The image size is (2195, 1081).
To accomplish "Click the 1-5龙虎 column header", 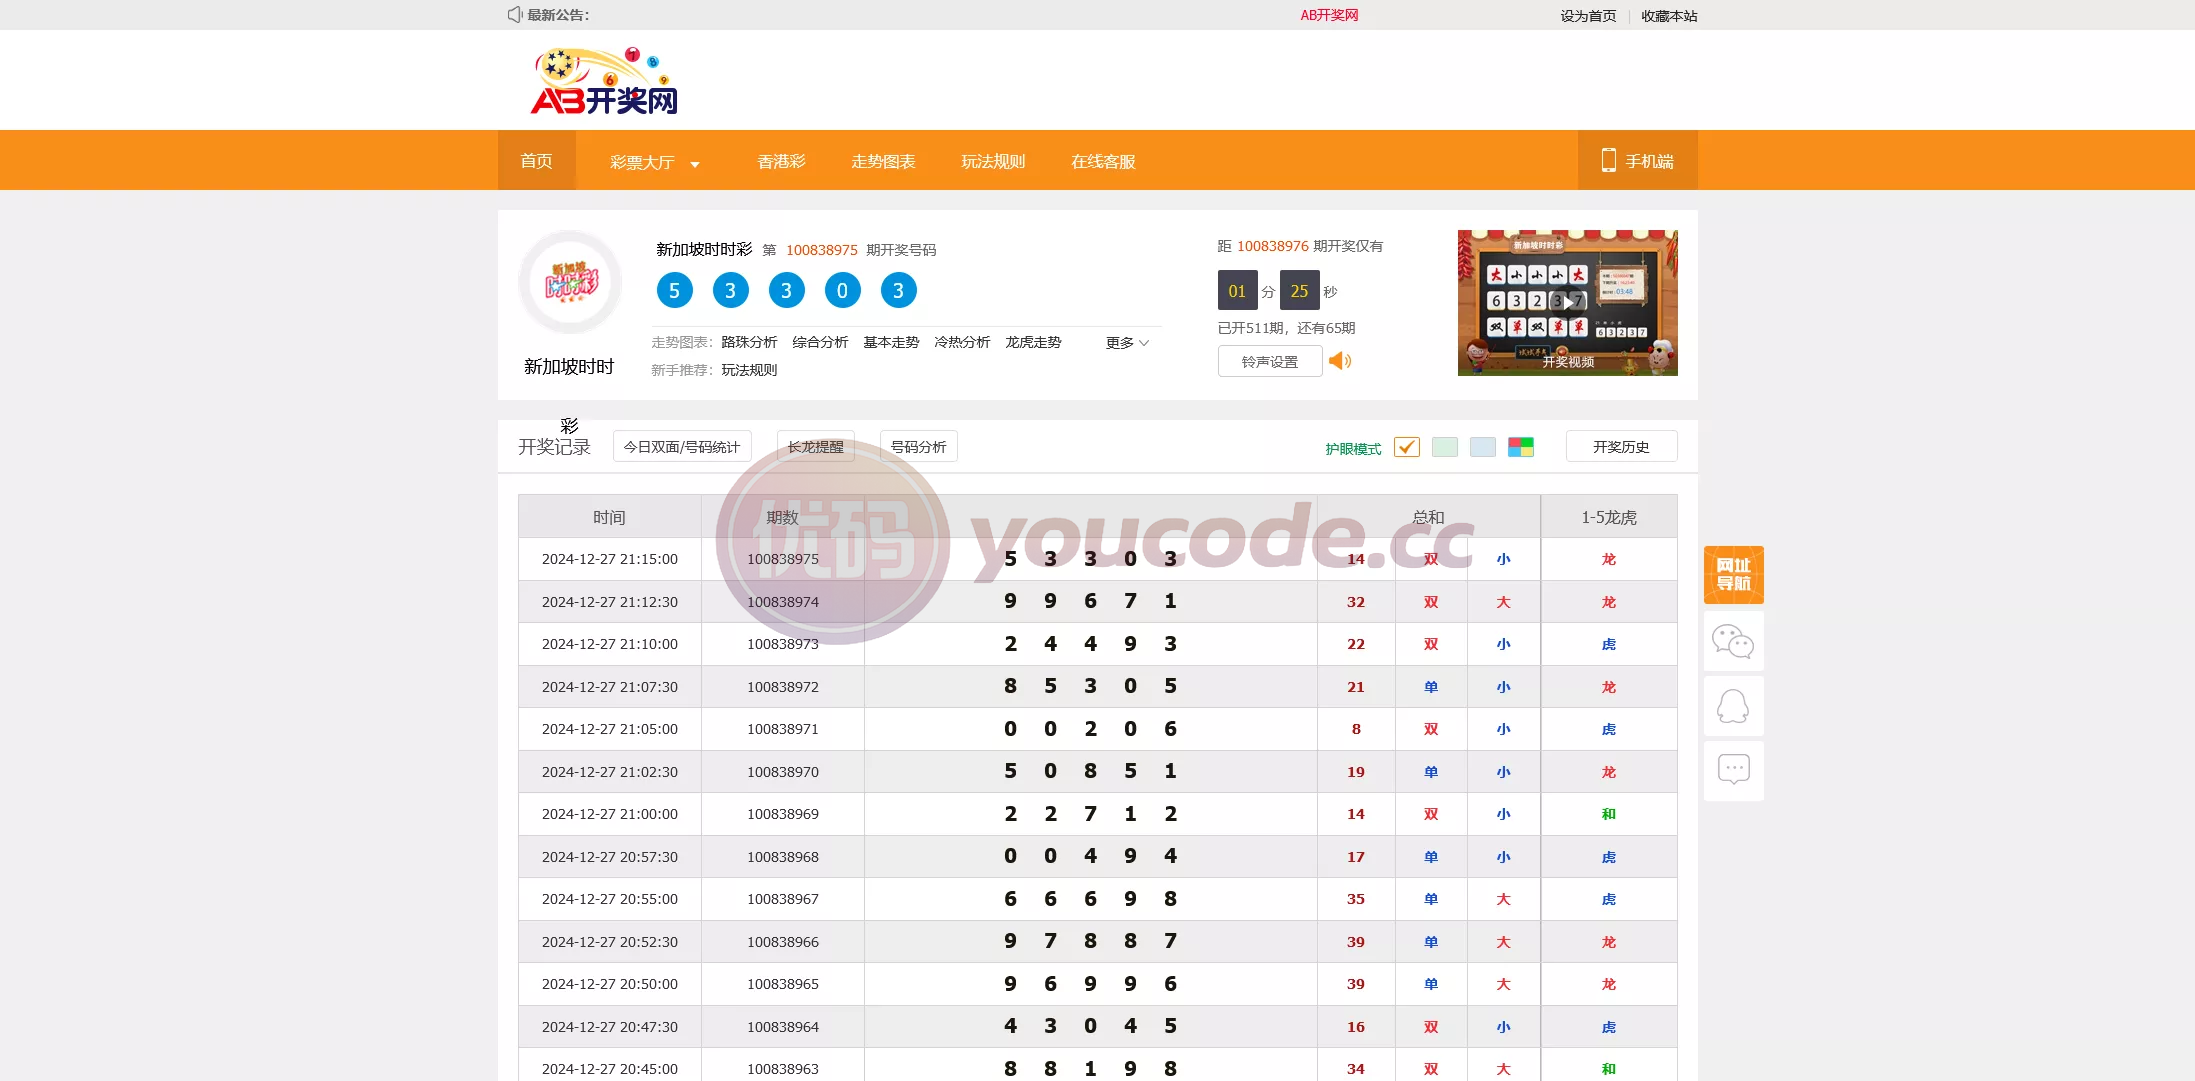I will point(1609,517).
